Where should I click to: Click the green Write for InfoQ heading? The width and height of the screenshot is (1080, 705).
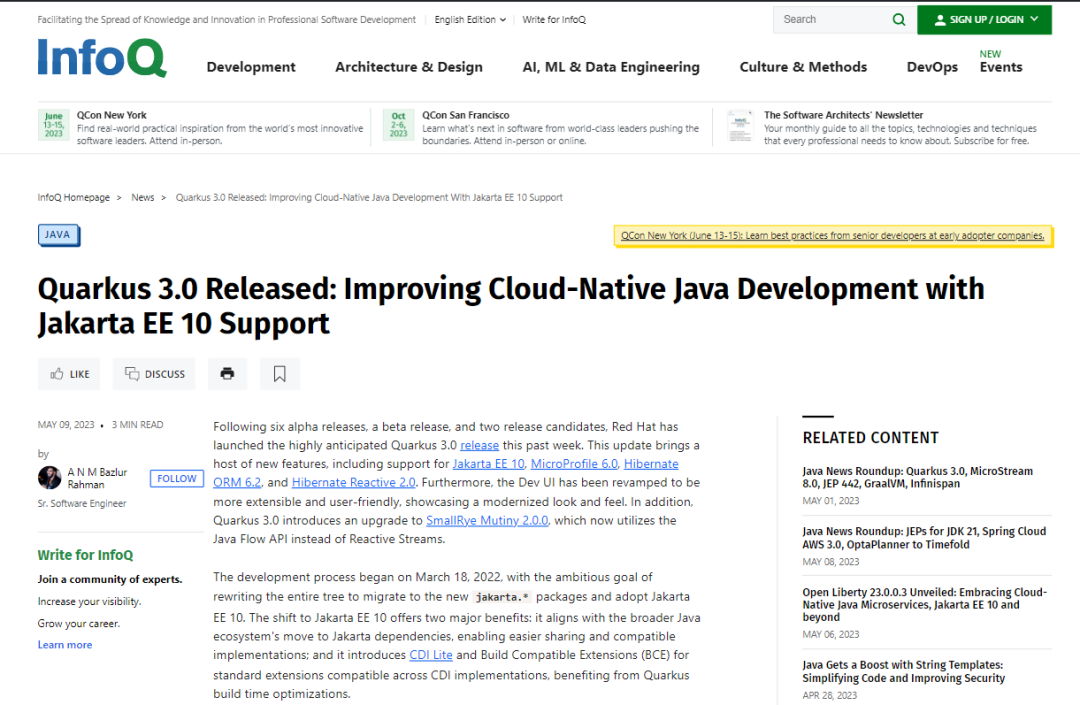(85, 555)
